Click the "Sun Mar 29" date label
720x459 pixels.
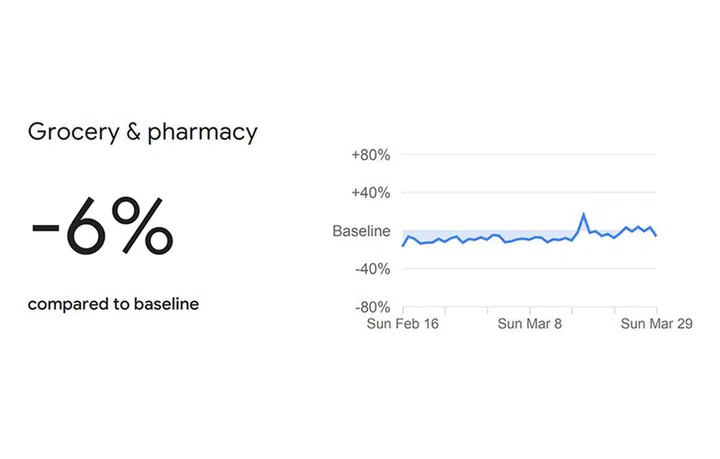(656, 324)
